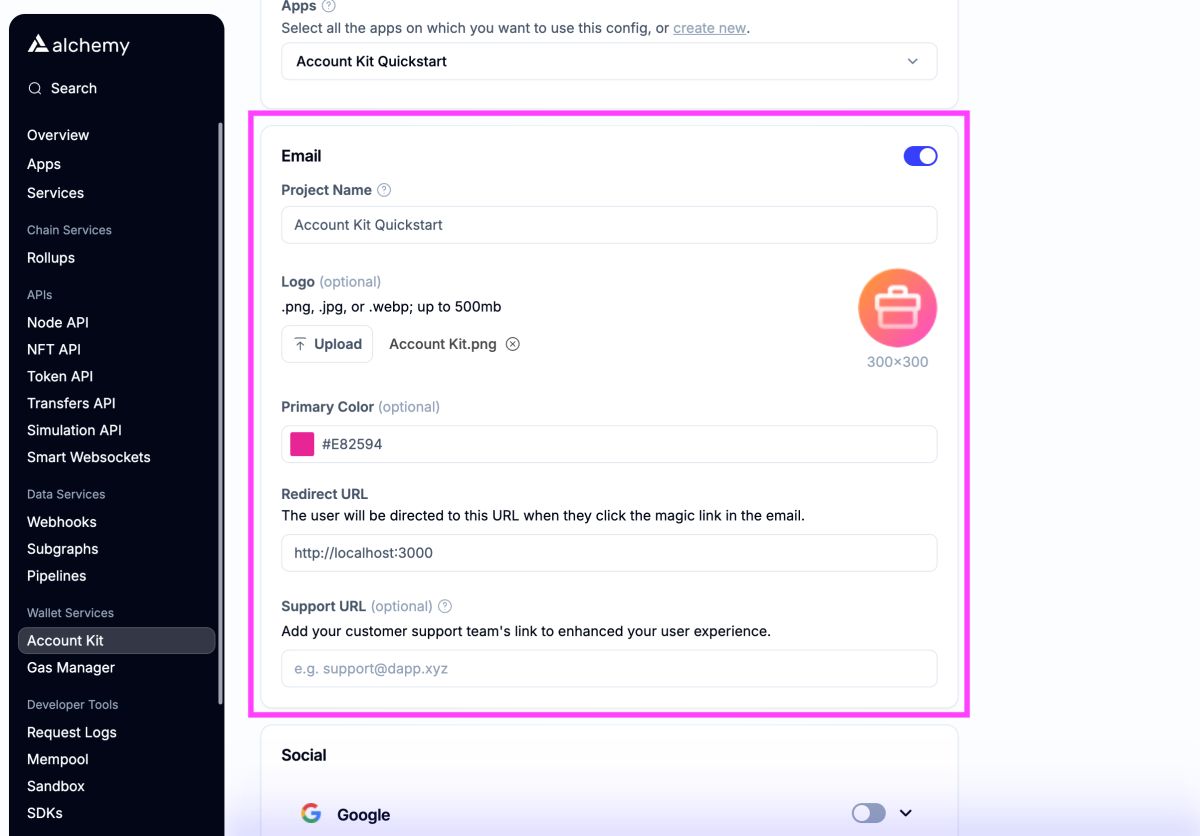Expand the Google settings chevron
1200x836 pixels.
click(x=906, y=813)
